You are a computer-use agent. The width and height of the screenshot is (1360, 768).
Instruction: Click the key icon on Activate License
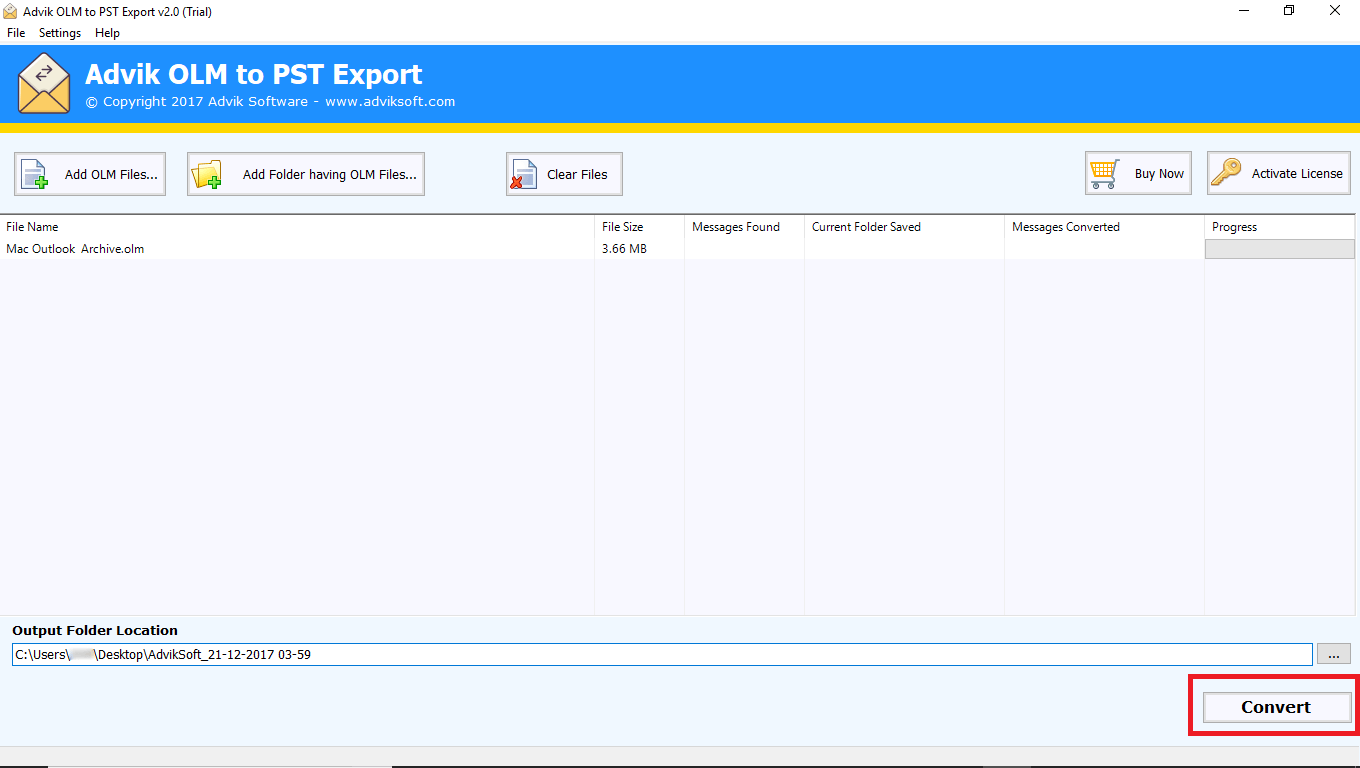1226,173
